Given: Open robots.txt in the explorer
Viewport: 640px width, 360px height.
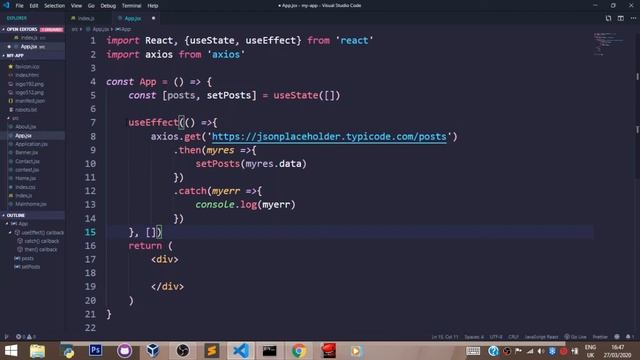Looking at the screenshot, I should [x=26, y=110].
